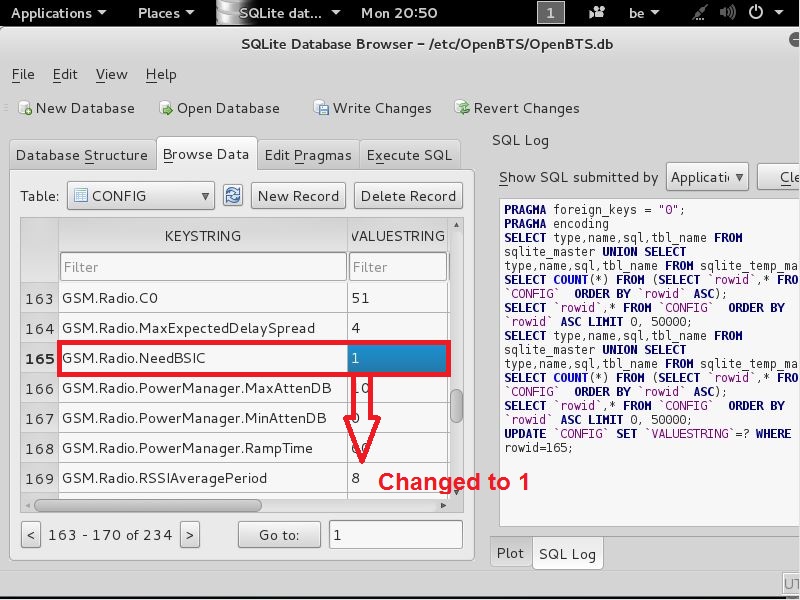Image resolution: width=800 pixels, height=600 pixels.
Task: Click the Write Changes toolbar icon
Action: click(321, 108)
